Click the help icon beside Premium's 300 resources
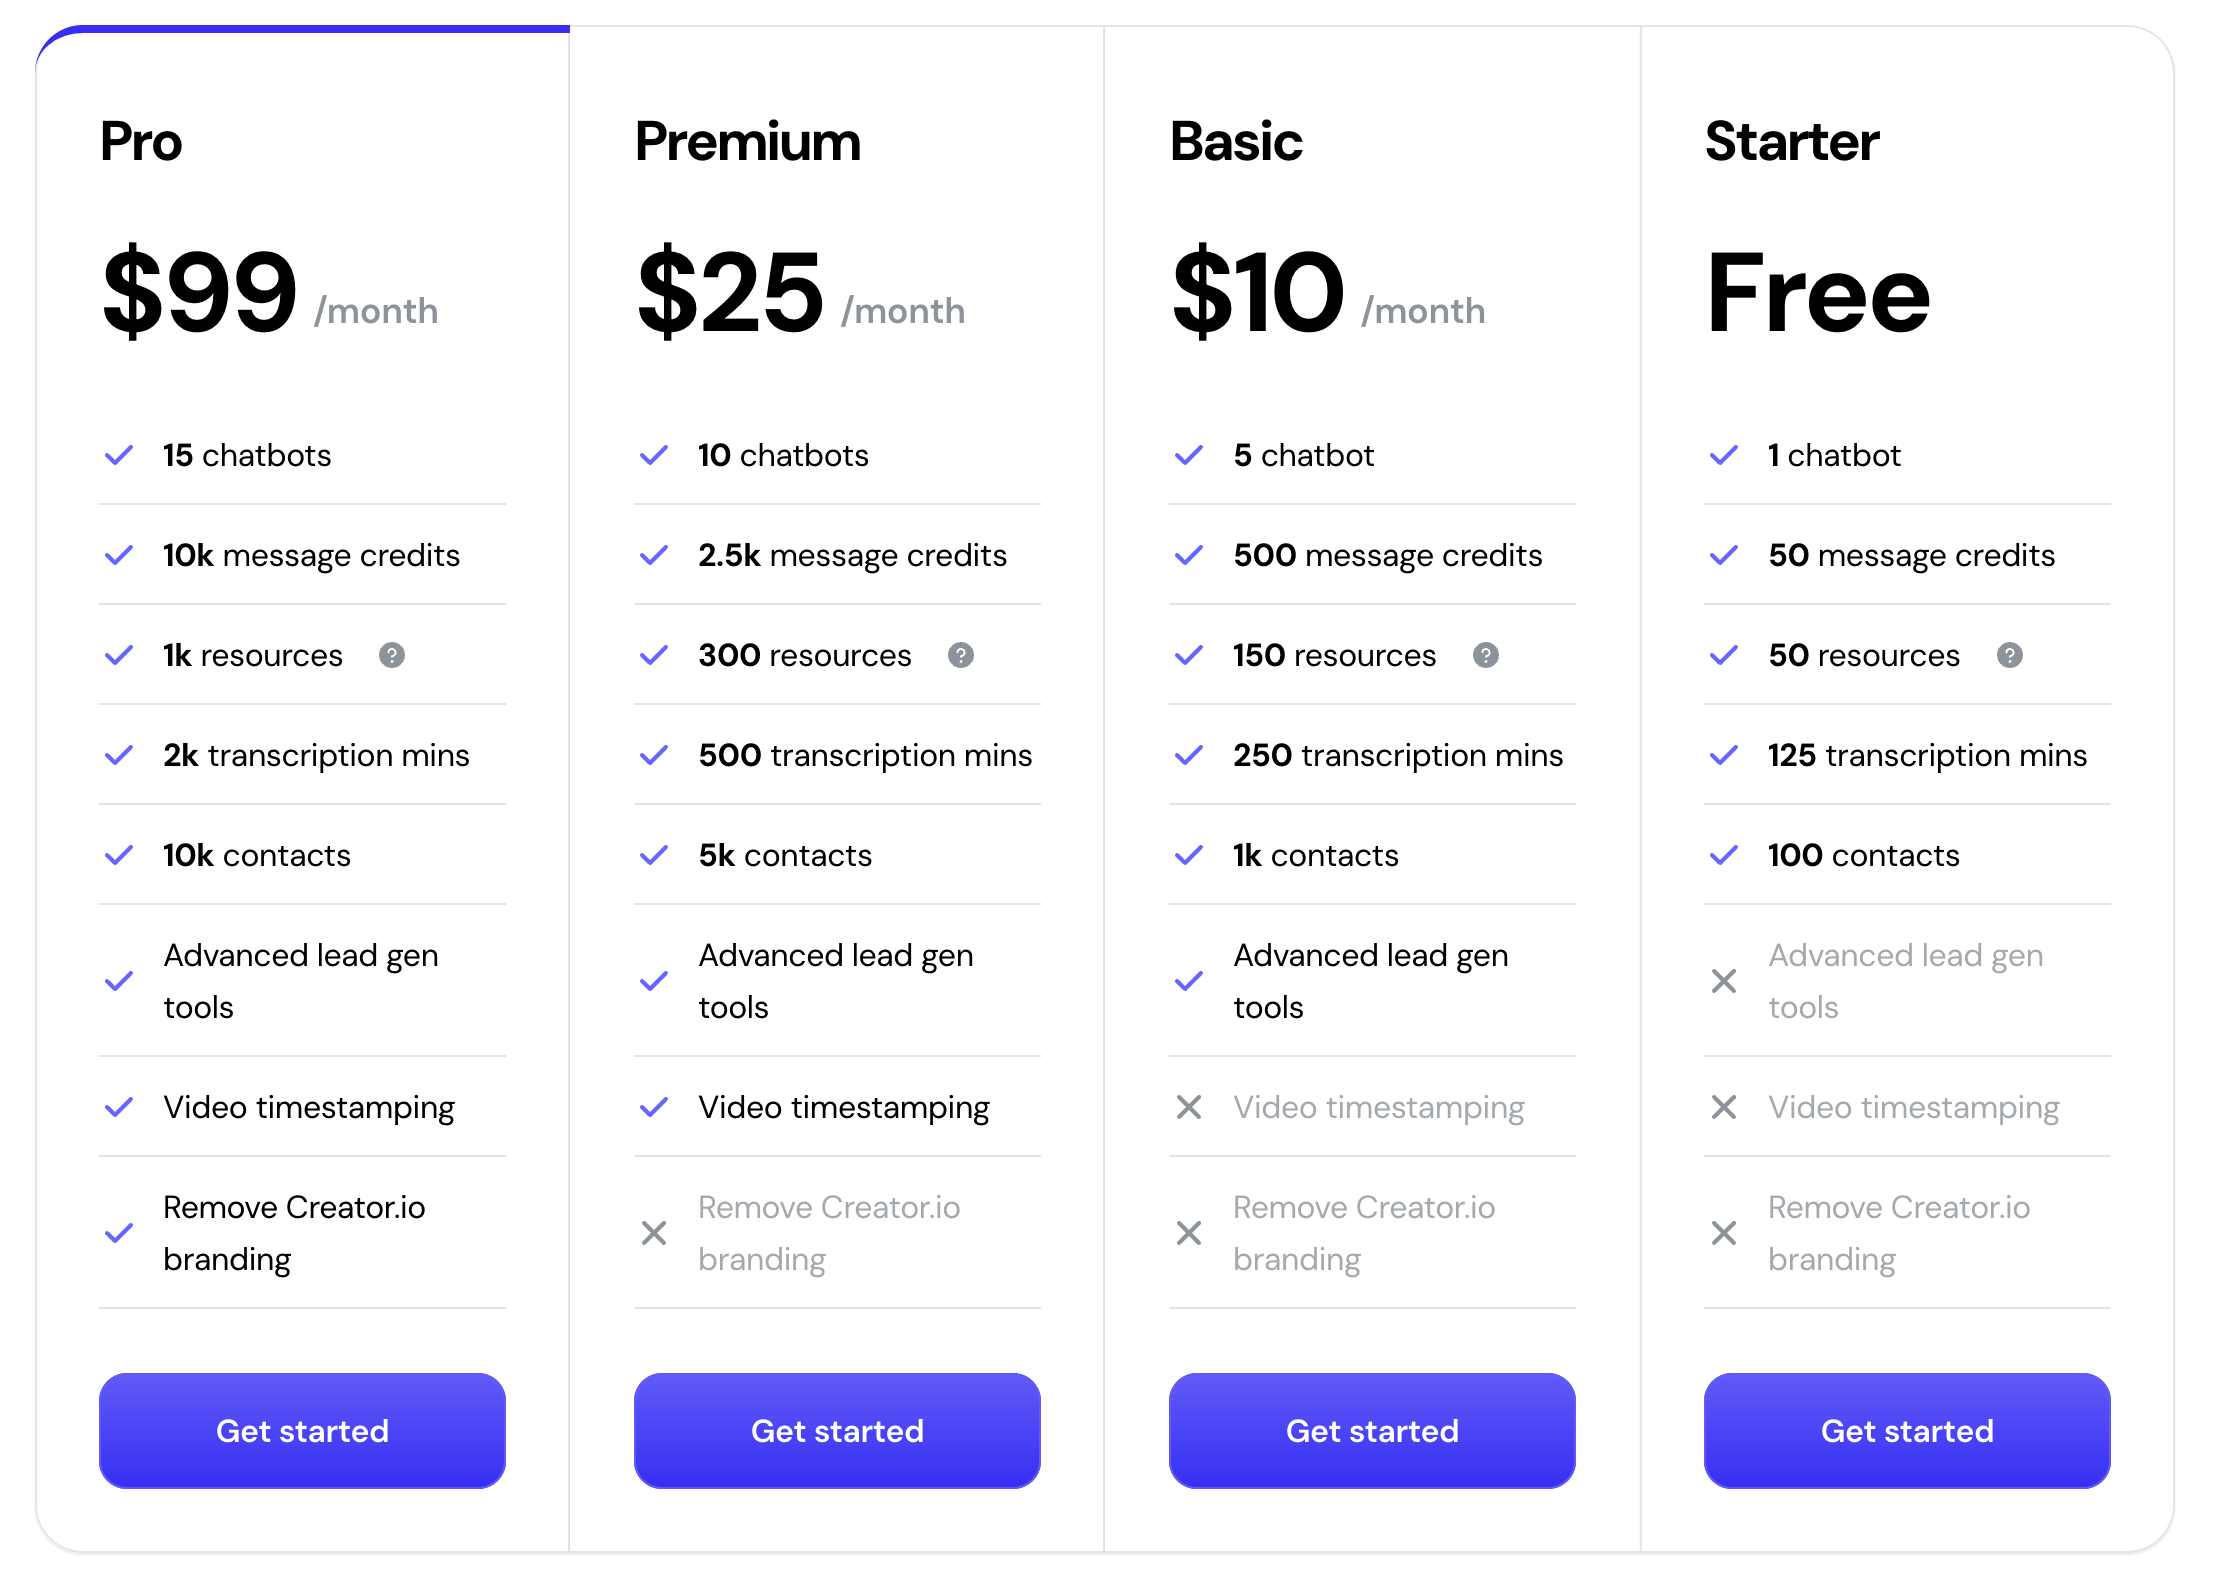 [962, 656]
